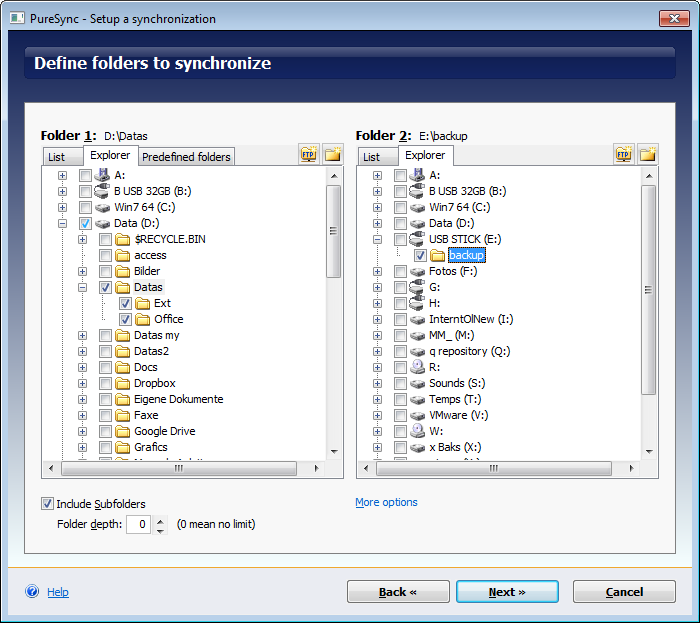
Task: Collapse the USB STICK (E:) node
Action: click(x=378, y=239)
